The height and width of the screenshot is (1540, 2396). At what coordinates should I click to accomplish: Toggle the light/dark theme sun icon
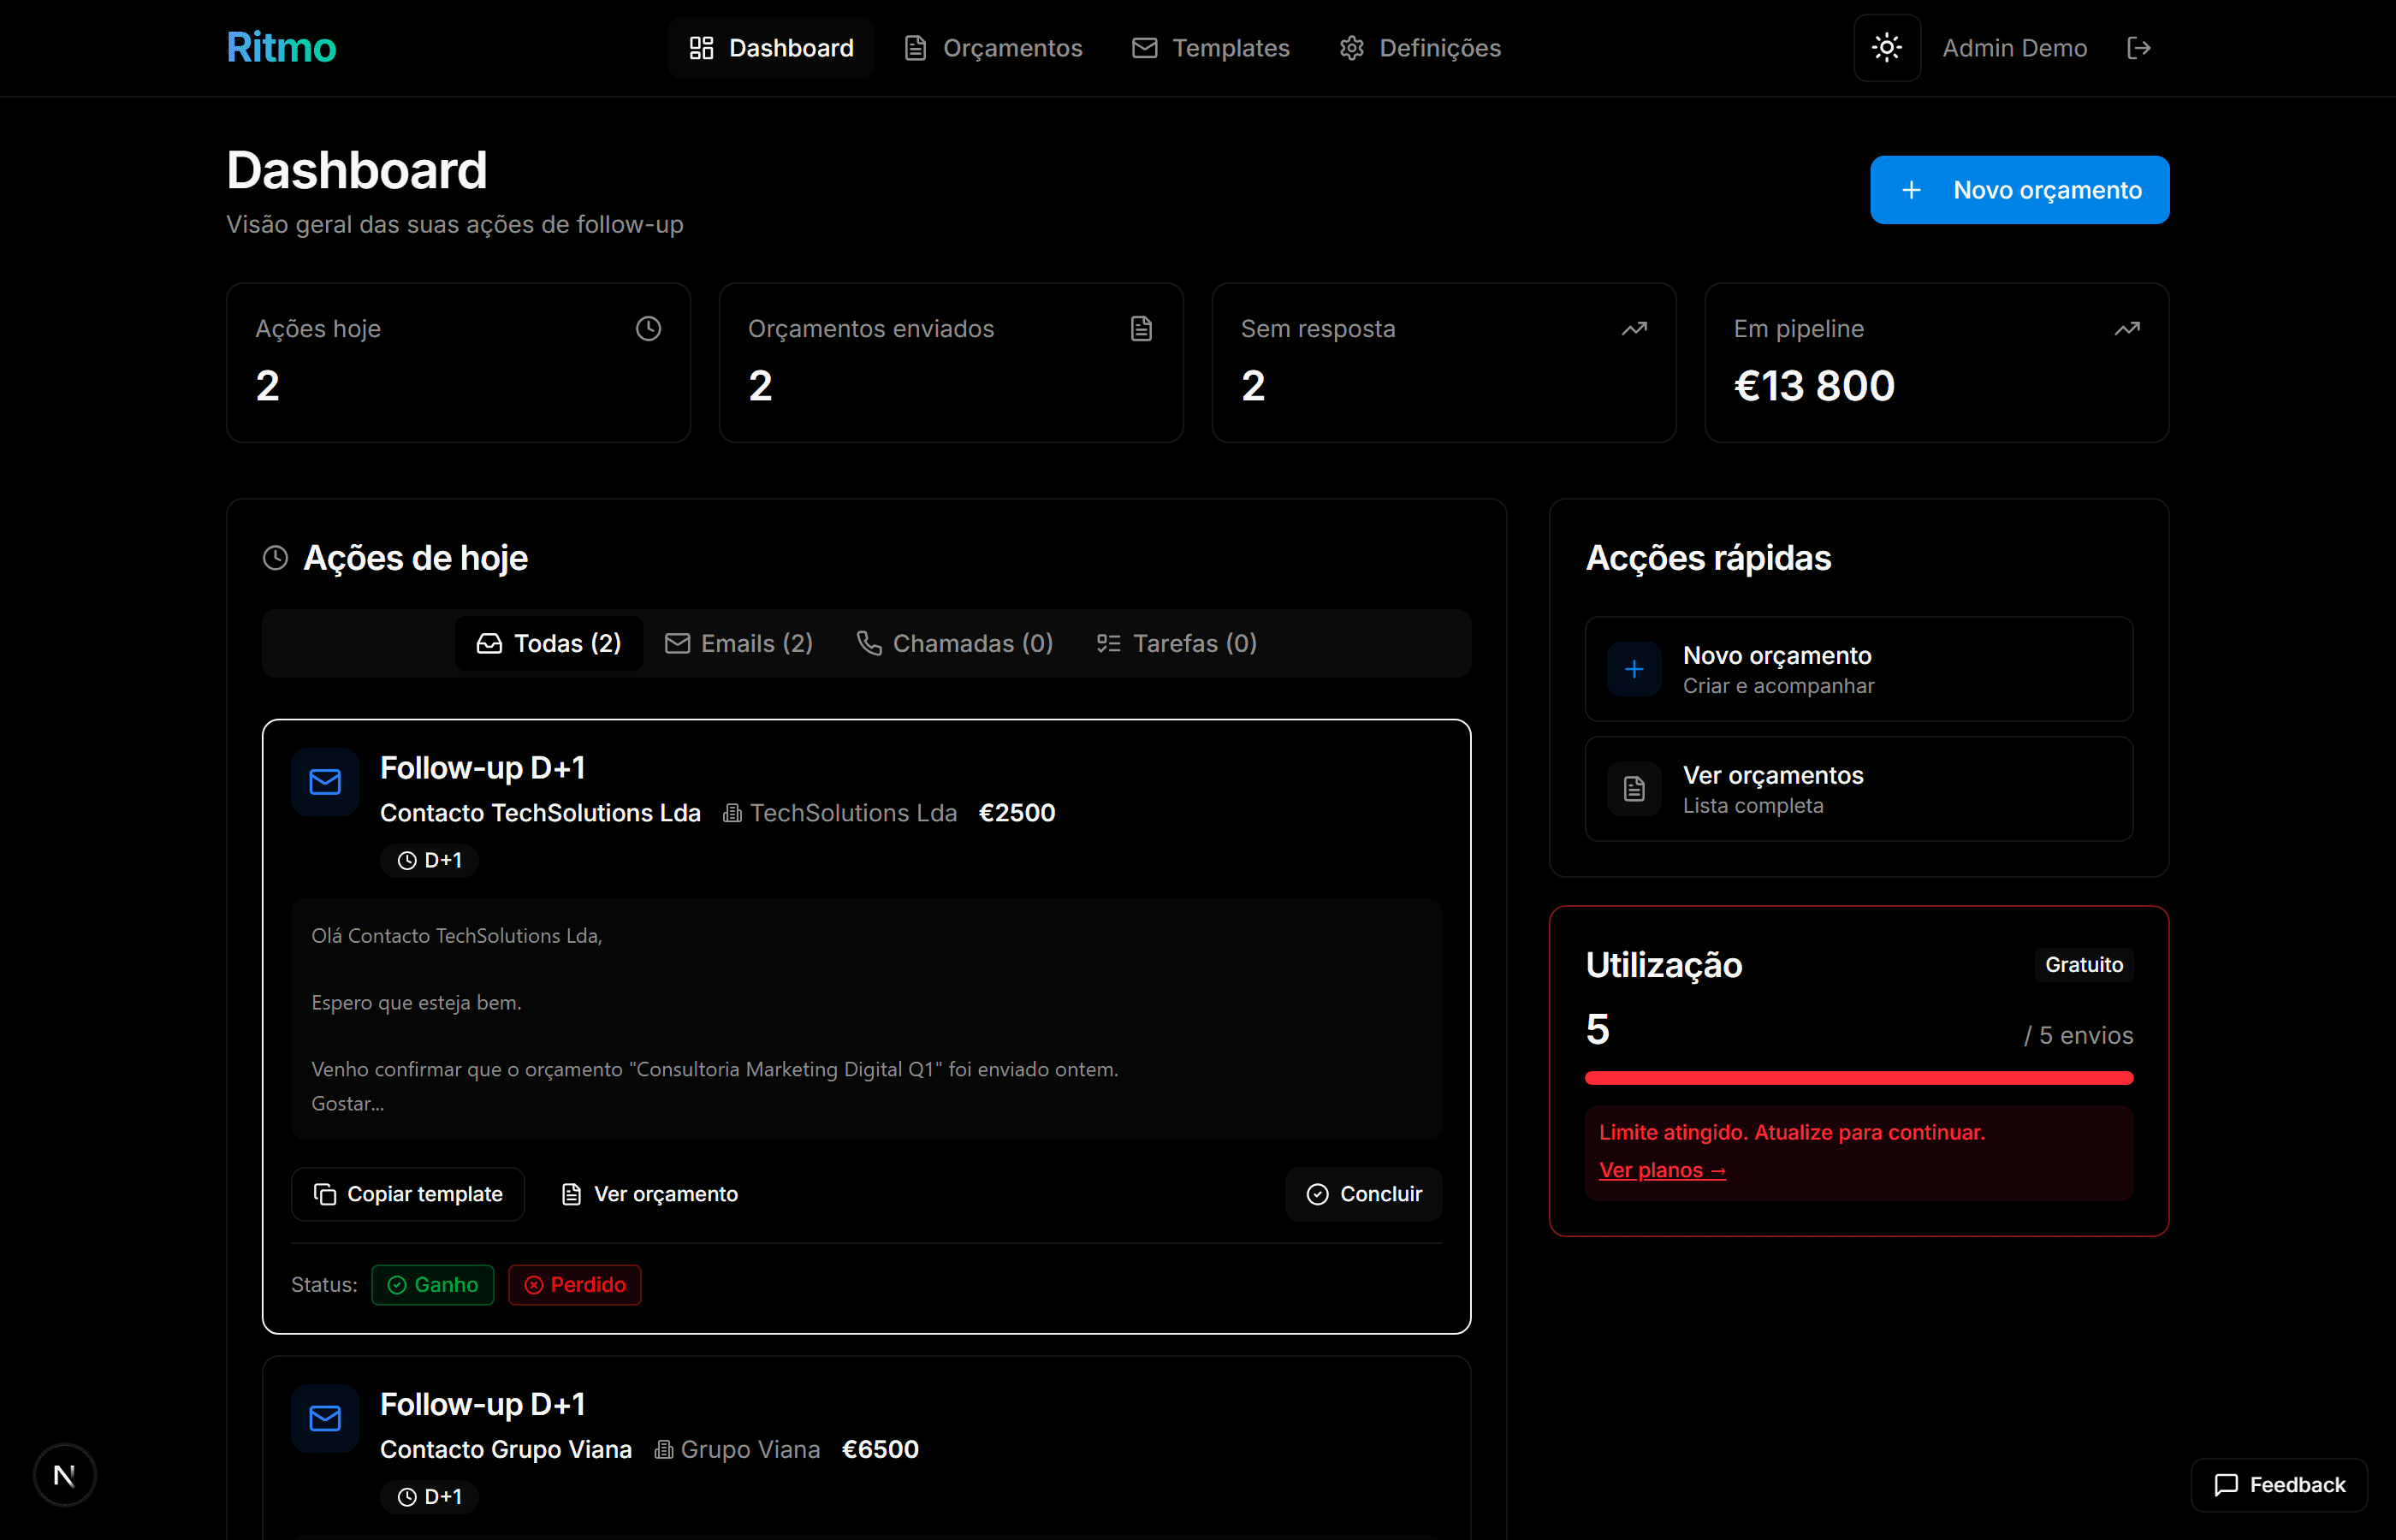[x=1886, y=48]
